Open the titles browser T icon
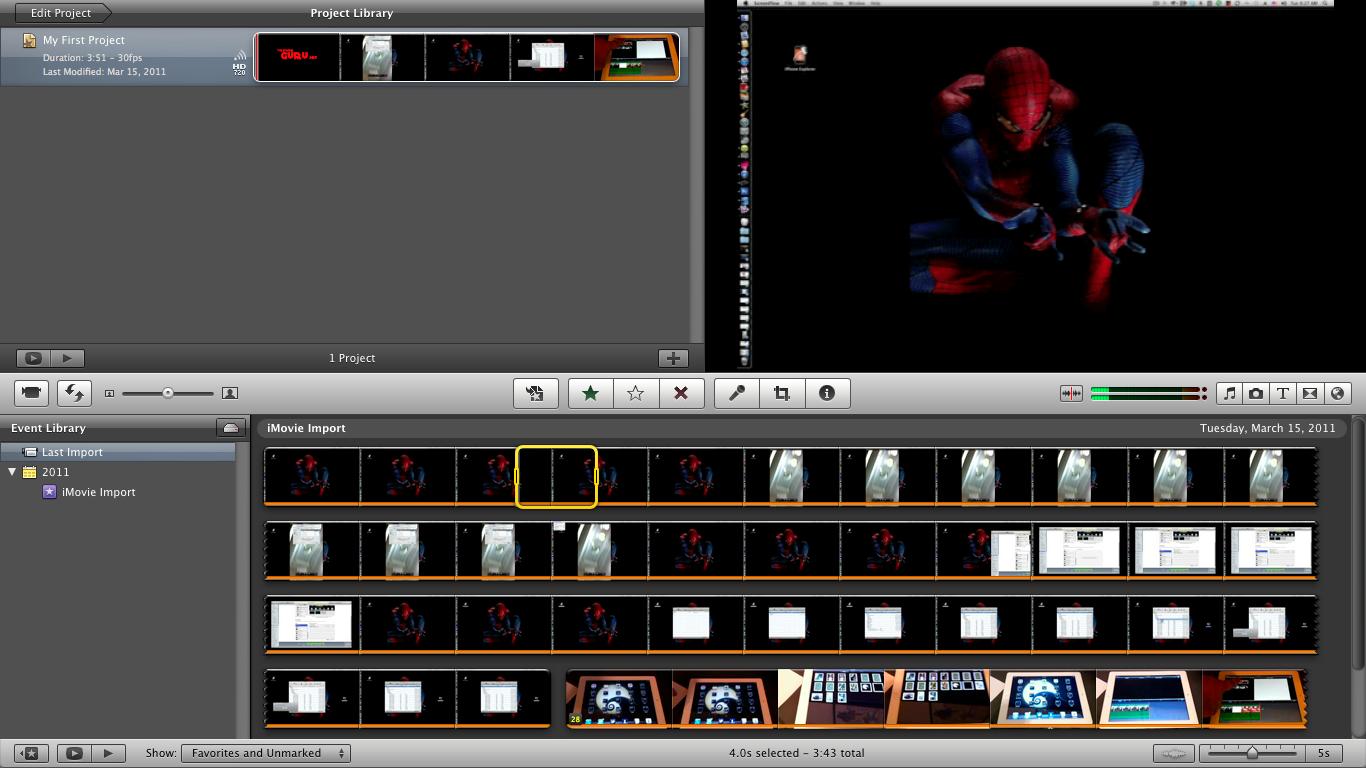This screenshot has width=1366, height=768. (x=1283, y=394)
